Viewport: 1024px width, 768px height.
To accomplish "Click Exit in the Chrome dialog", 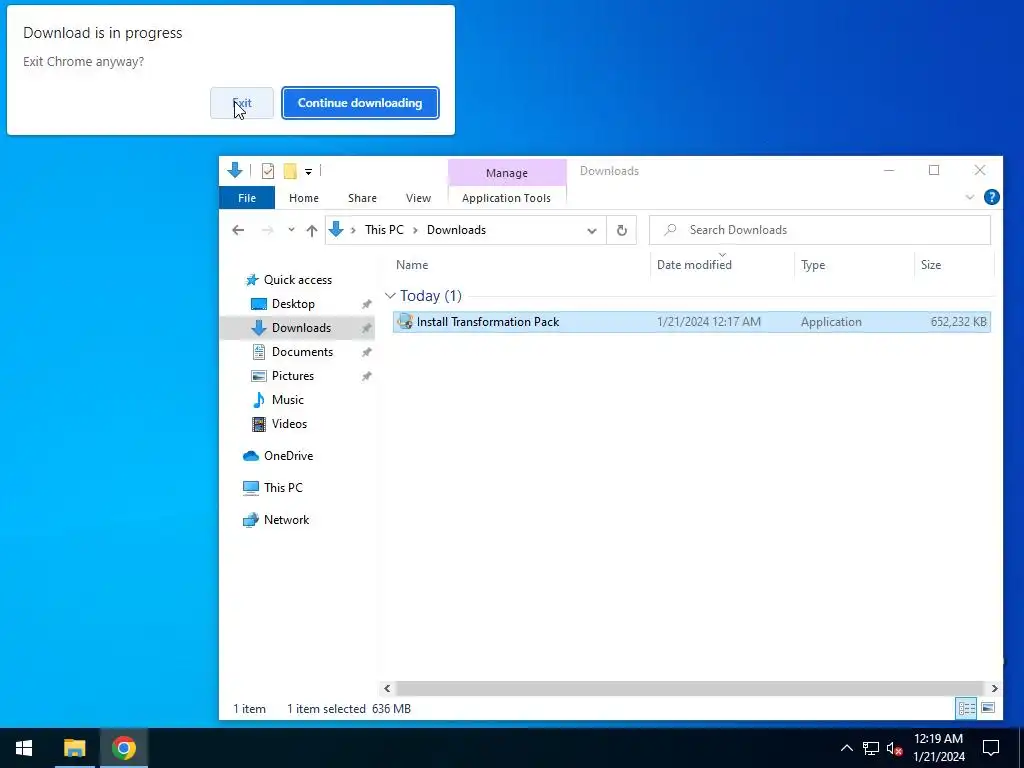I will coord(242,103).
